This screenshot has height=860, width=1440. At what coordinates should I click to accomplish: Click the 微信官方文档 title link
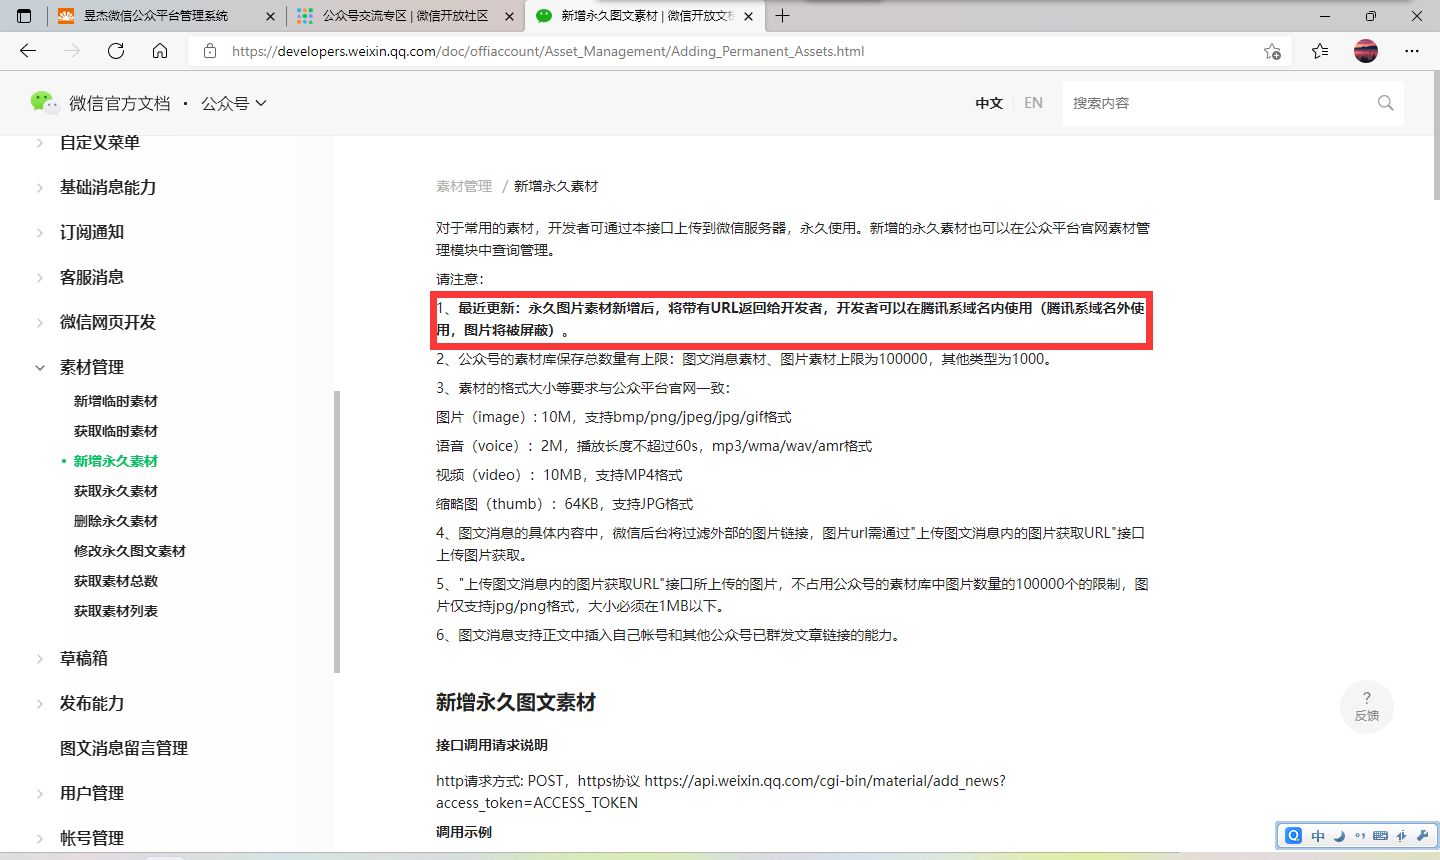click(120, 103)
